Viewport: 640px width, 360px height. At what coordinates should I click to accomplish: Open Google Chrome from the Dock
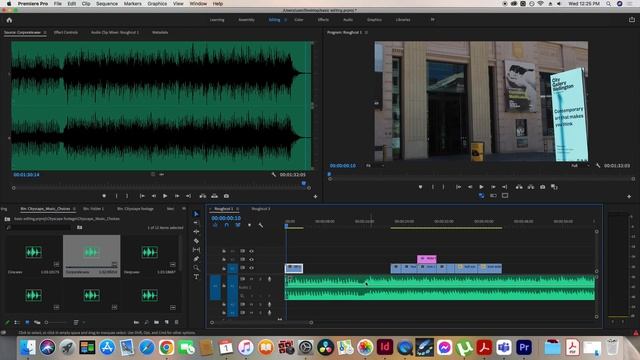166,347
